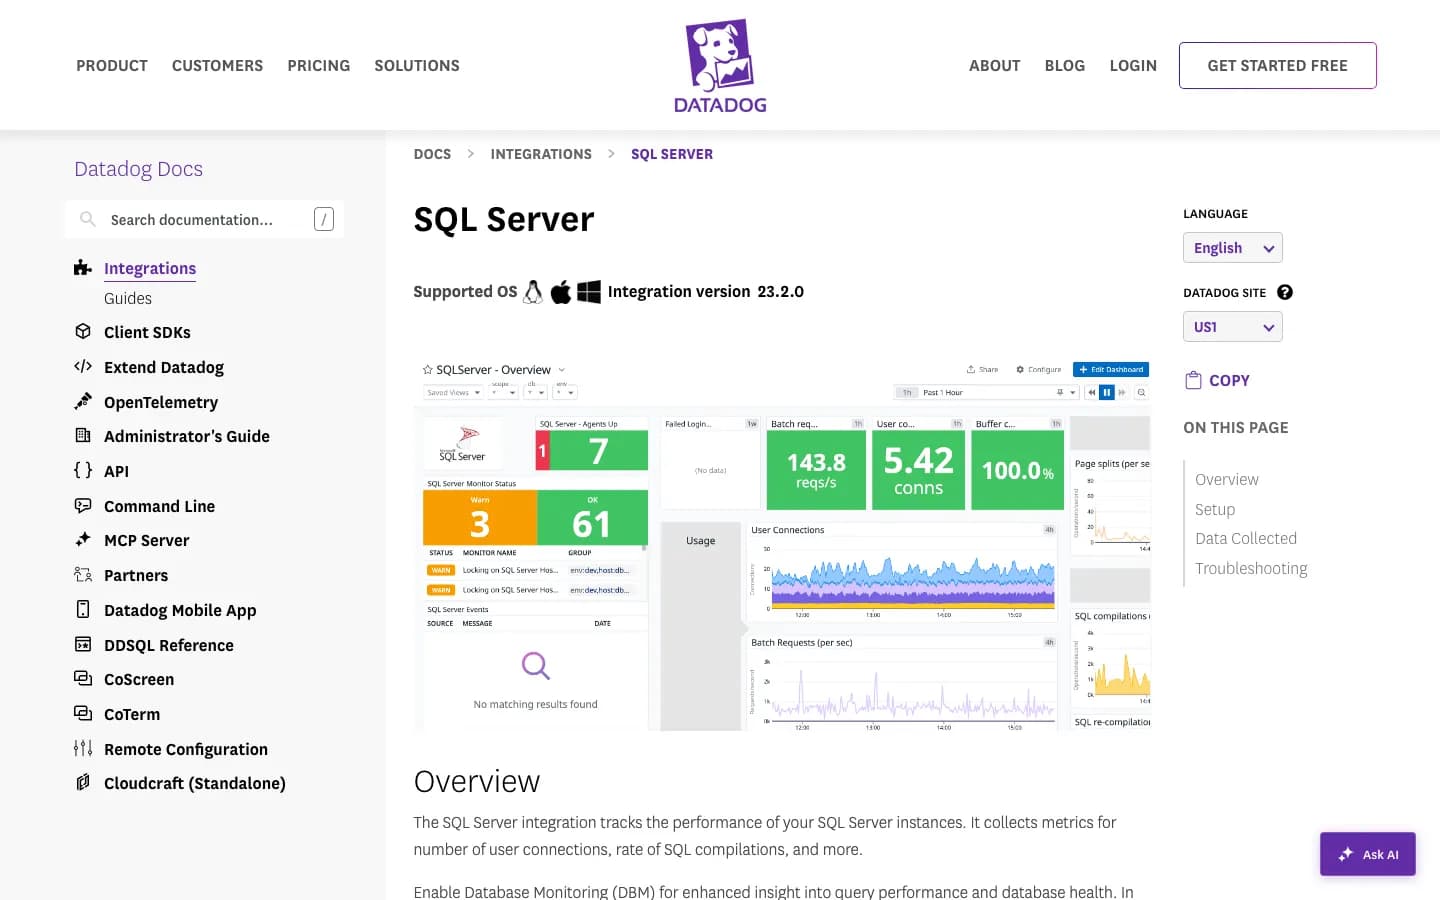
Task: Click the CoTerm icon
Action: [83, 713]
